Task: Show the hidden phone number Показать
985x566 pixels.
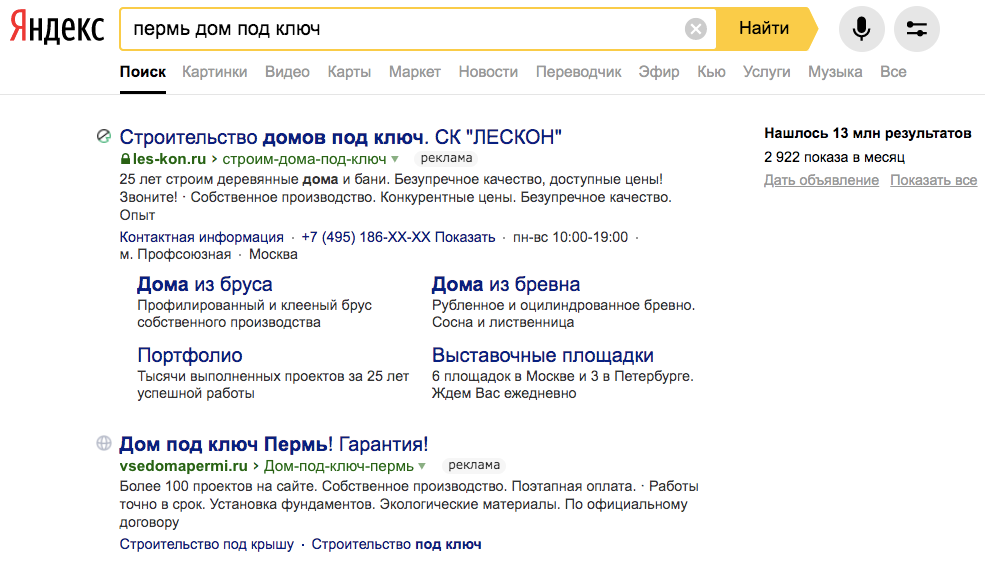Action: click(x=465, y=237)
